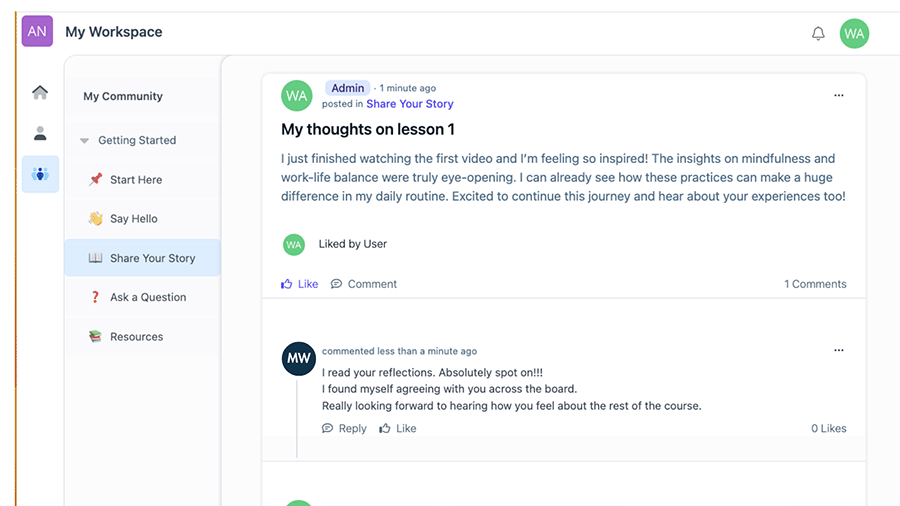Click the waving hand icon beside Say Hello
Viewport: 900px width, 506px height.
pyautogui.click(x=95, y=219)
